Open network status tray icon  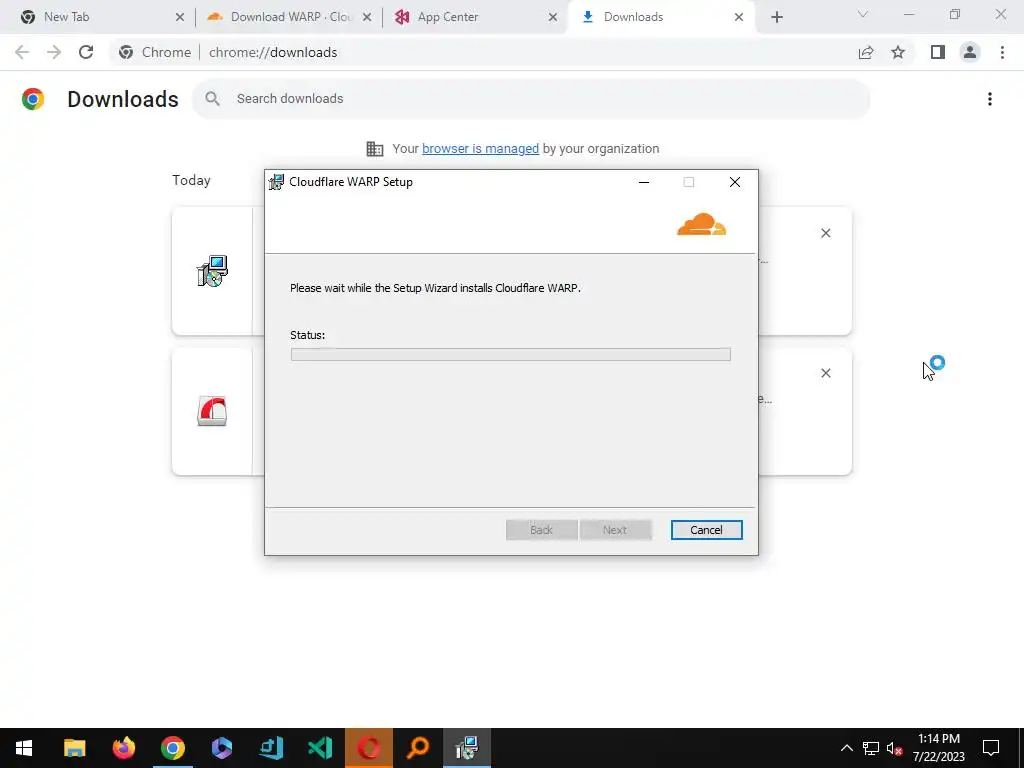point(871,748)
